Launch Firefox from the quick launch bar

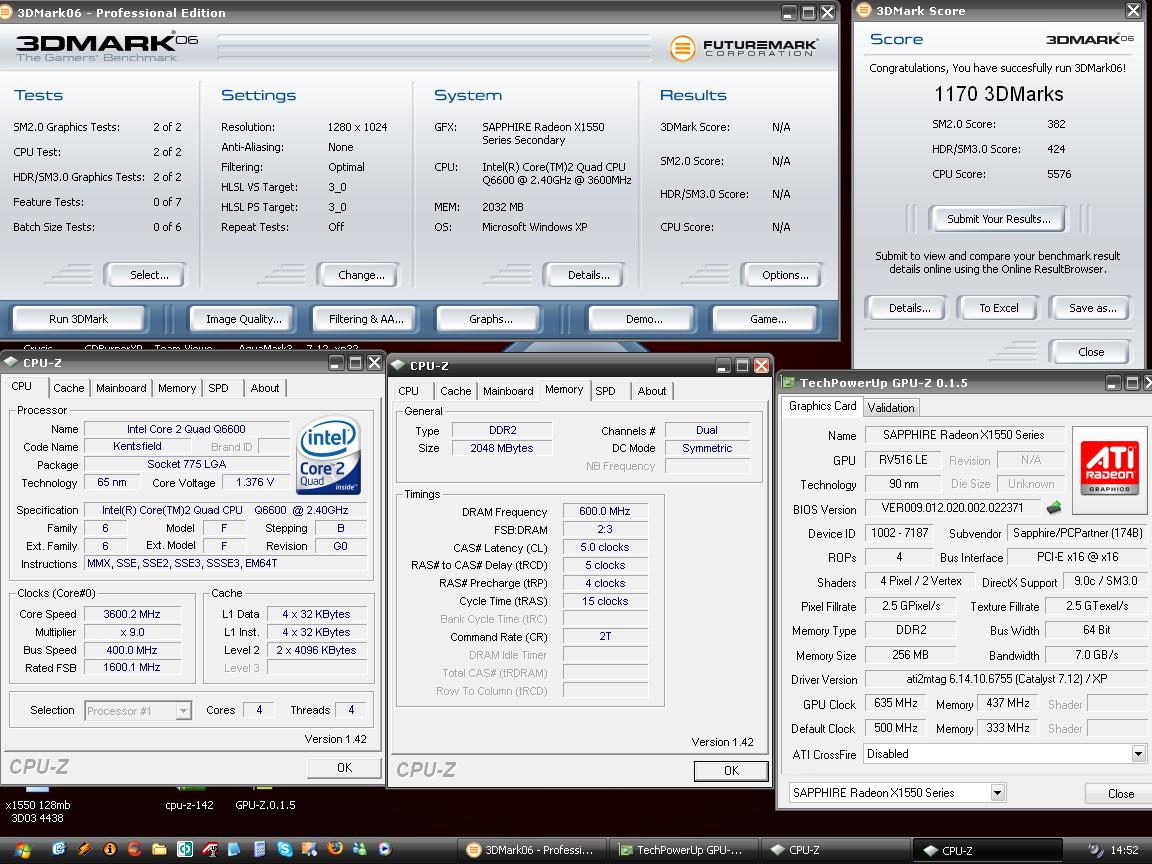coord(335,848)
